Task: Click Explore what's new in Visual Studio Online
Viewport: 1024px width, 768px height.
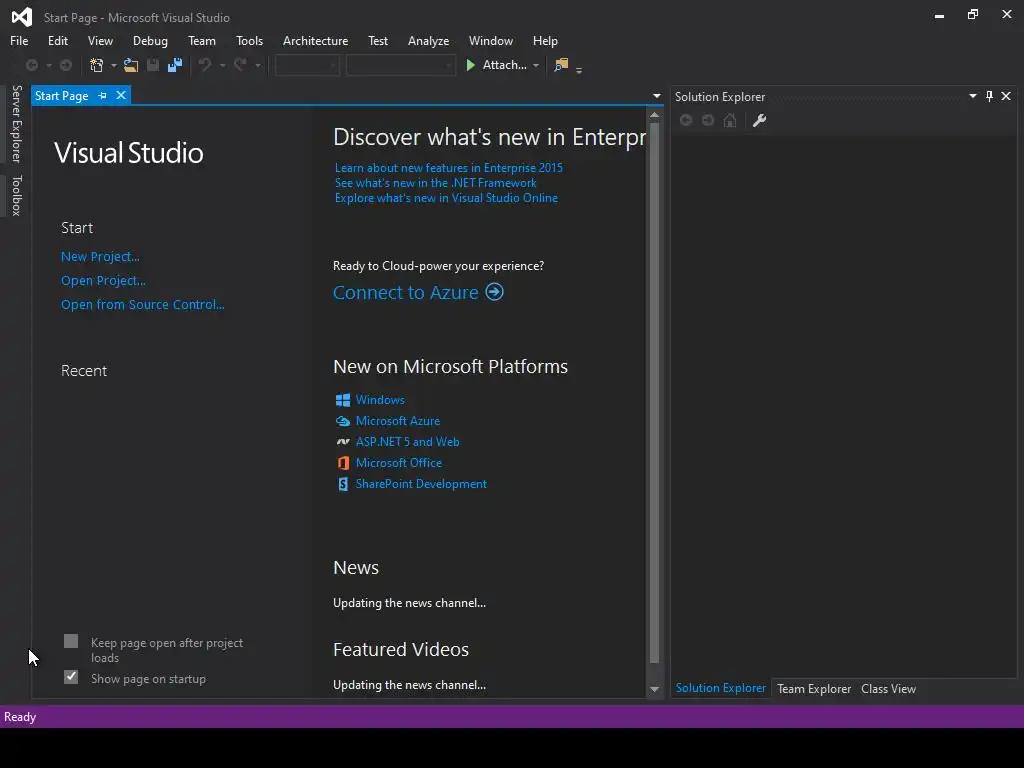Action: [446, 198]
